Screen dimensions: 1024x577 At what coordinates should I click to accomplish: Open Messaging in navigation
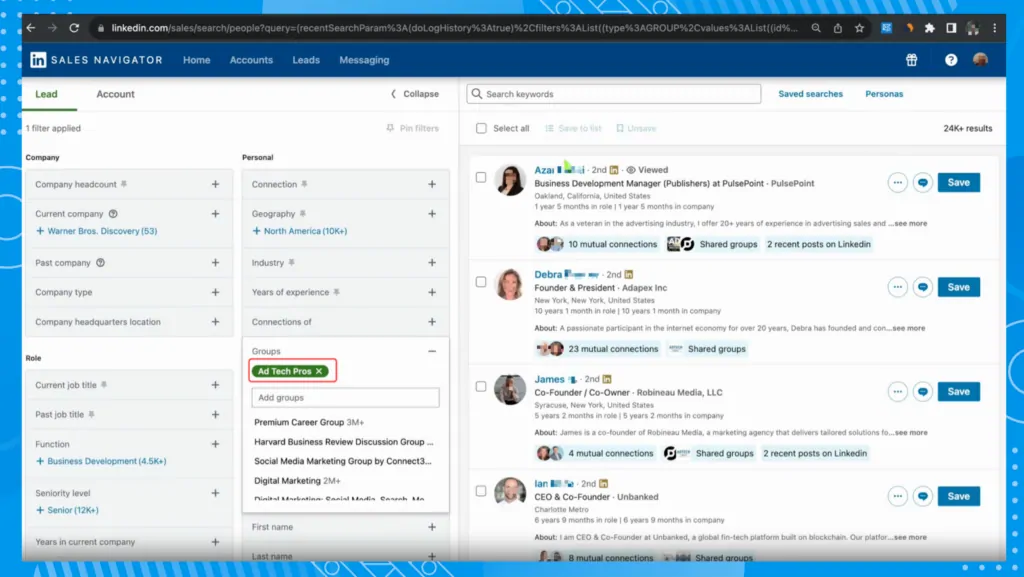364,60
